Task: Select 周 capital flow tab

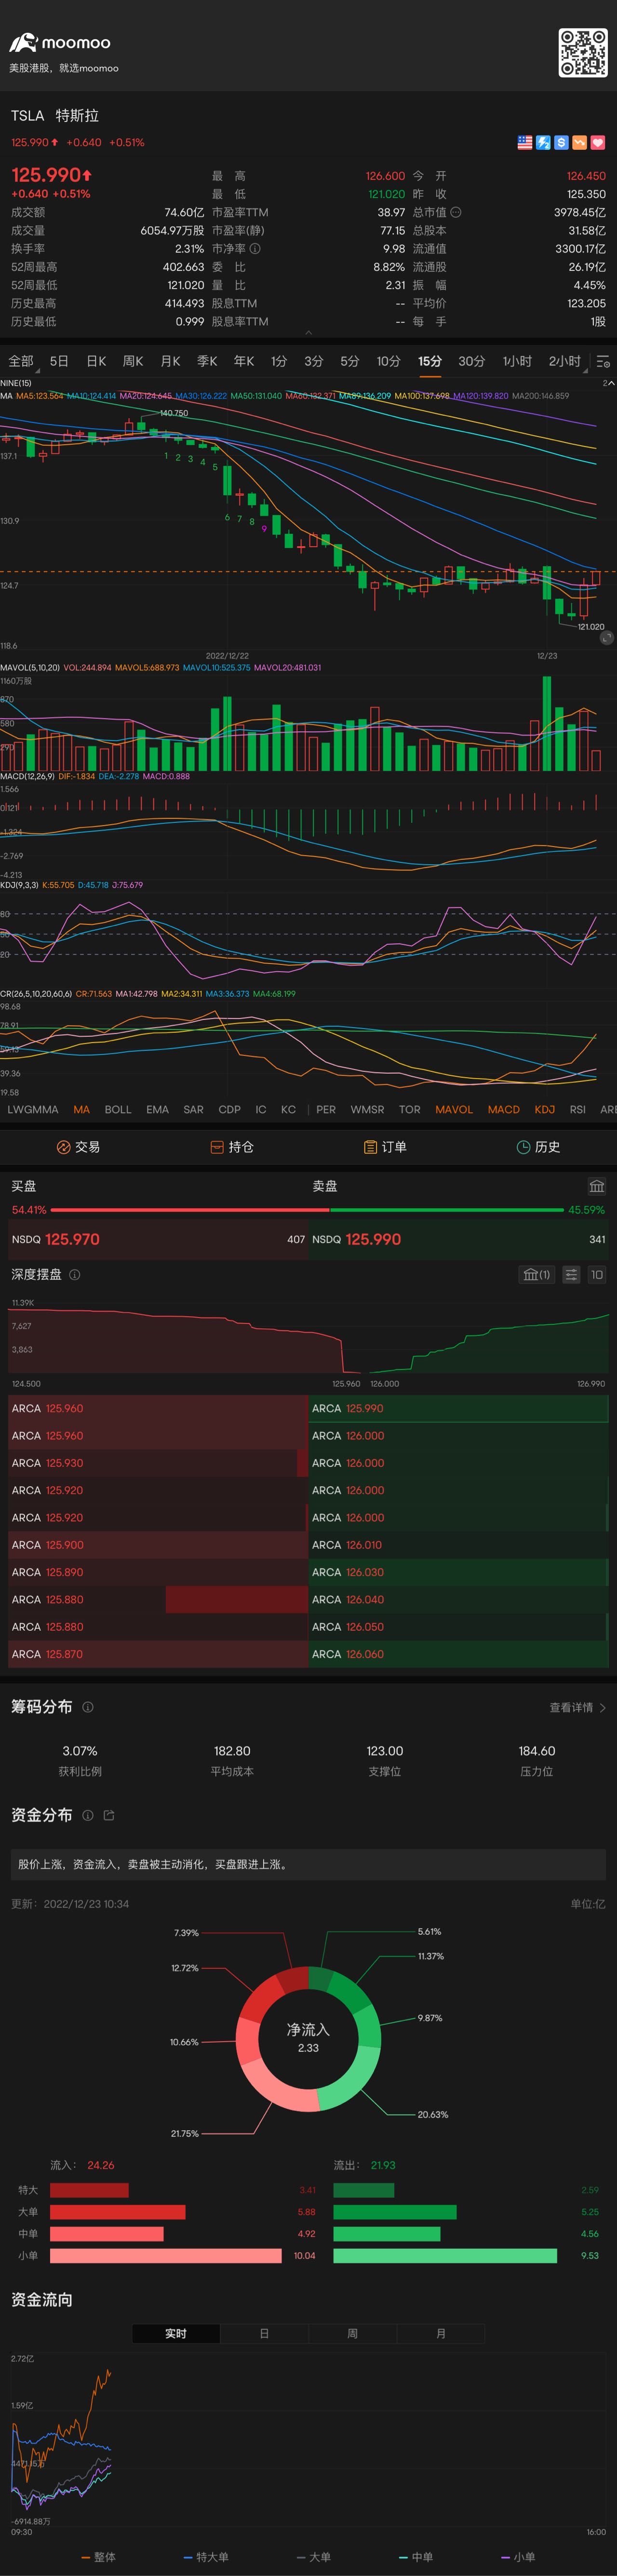Action: [352, 2334]
